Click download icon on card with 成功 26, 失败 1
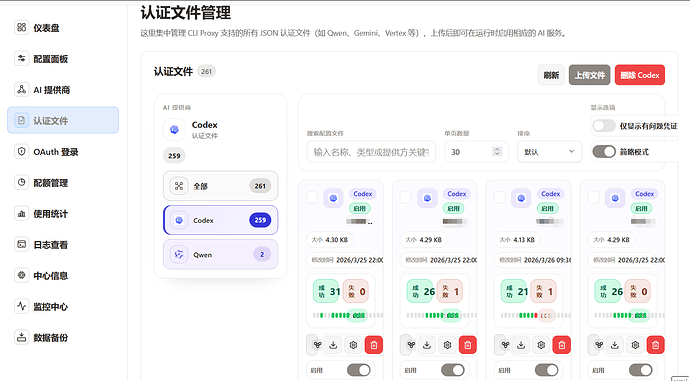Screen dimensions: 690x381 427,345
